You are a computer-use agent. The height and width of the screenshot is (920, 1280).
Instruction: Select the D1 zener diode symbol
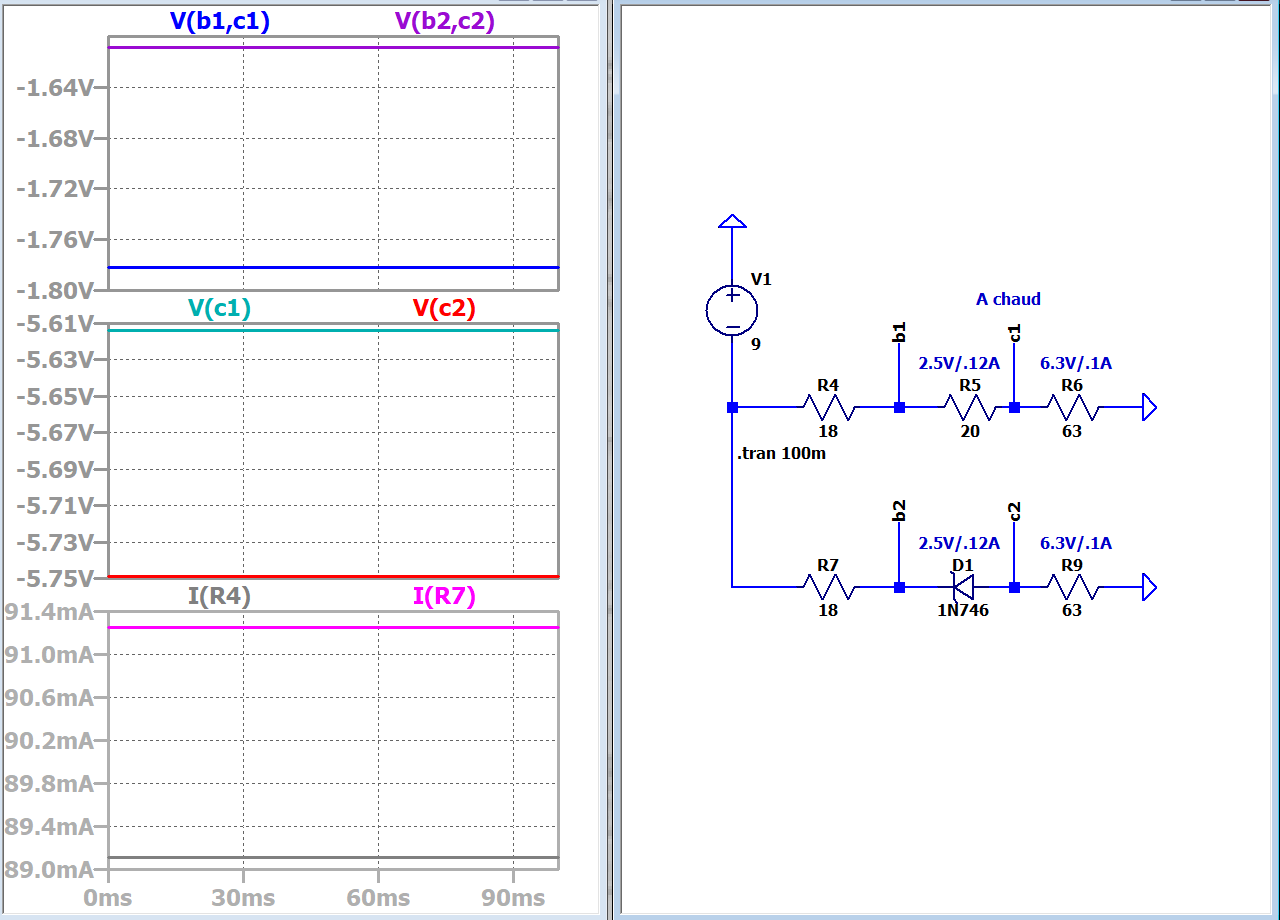pyautogui.click(x=962, y=587)
